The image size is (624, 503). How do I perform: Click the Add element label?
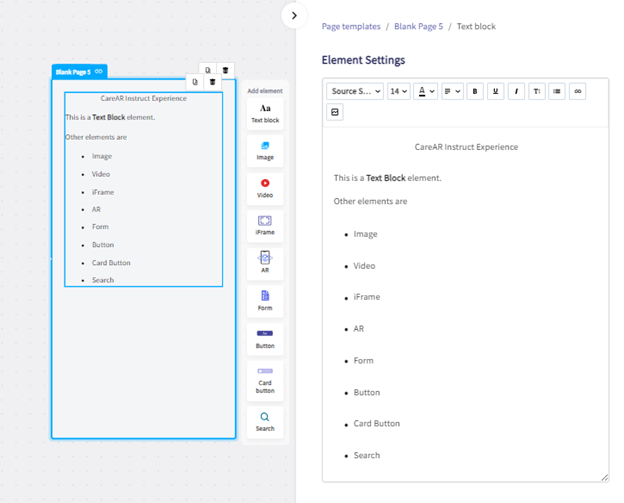[265, 91]
